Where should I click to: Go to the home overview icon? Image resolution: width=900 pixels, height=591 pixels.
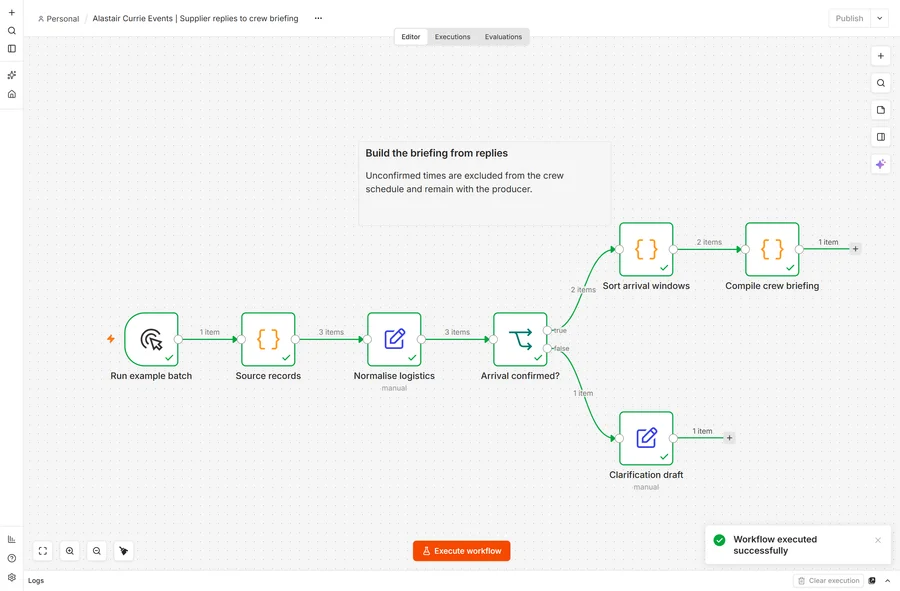pyautogui.click(x=11, y=94)
